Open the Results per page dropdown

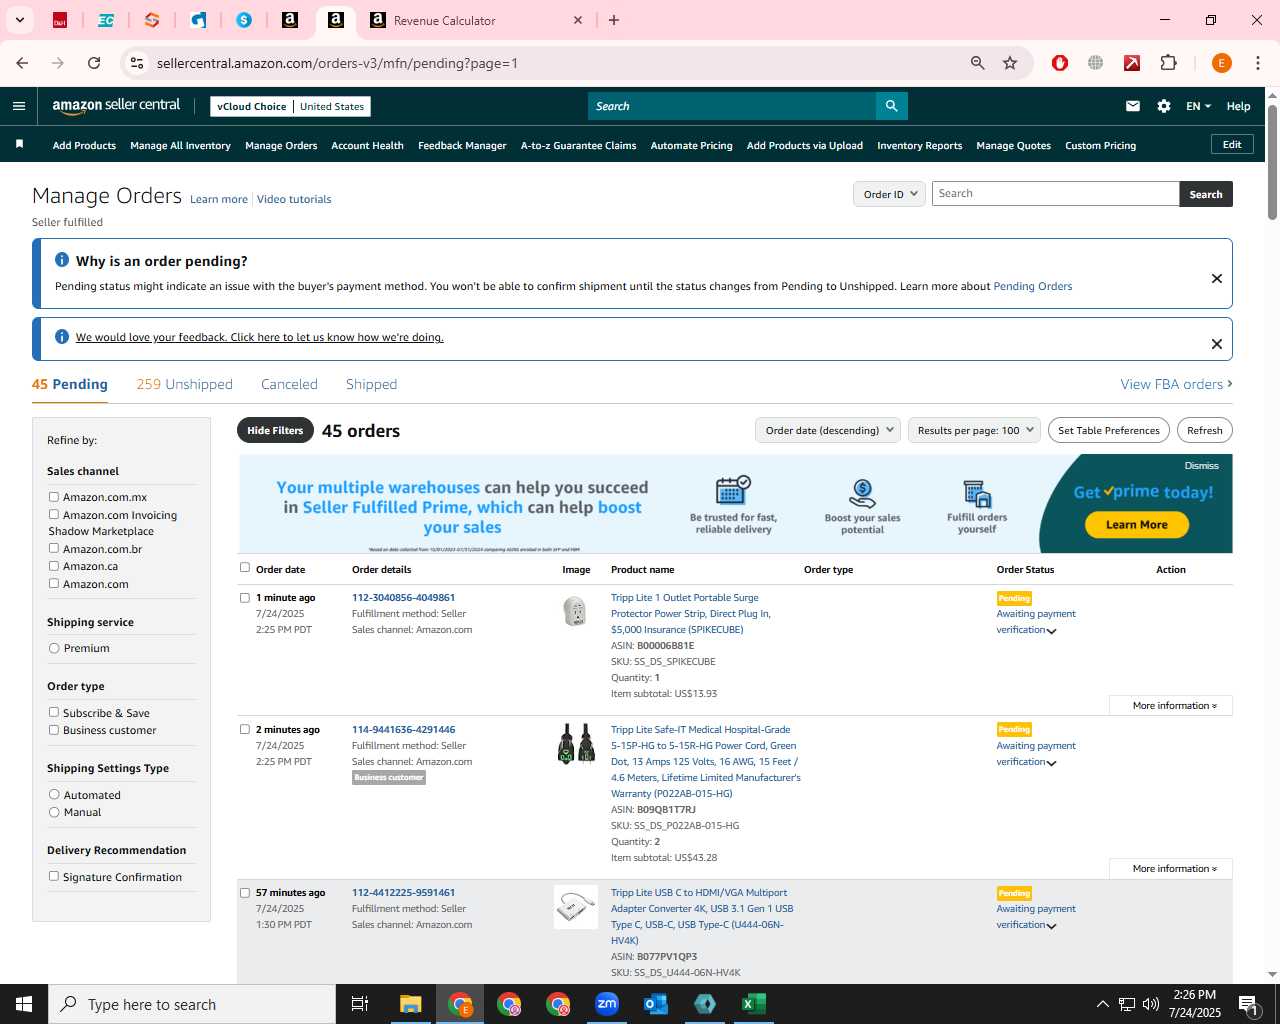click(x=974, y=431)
